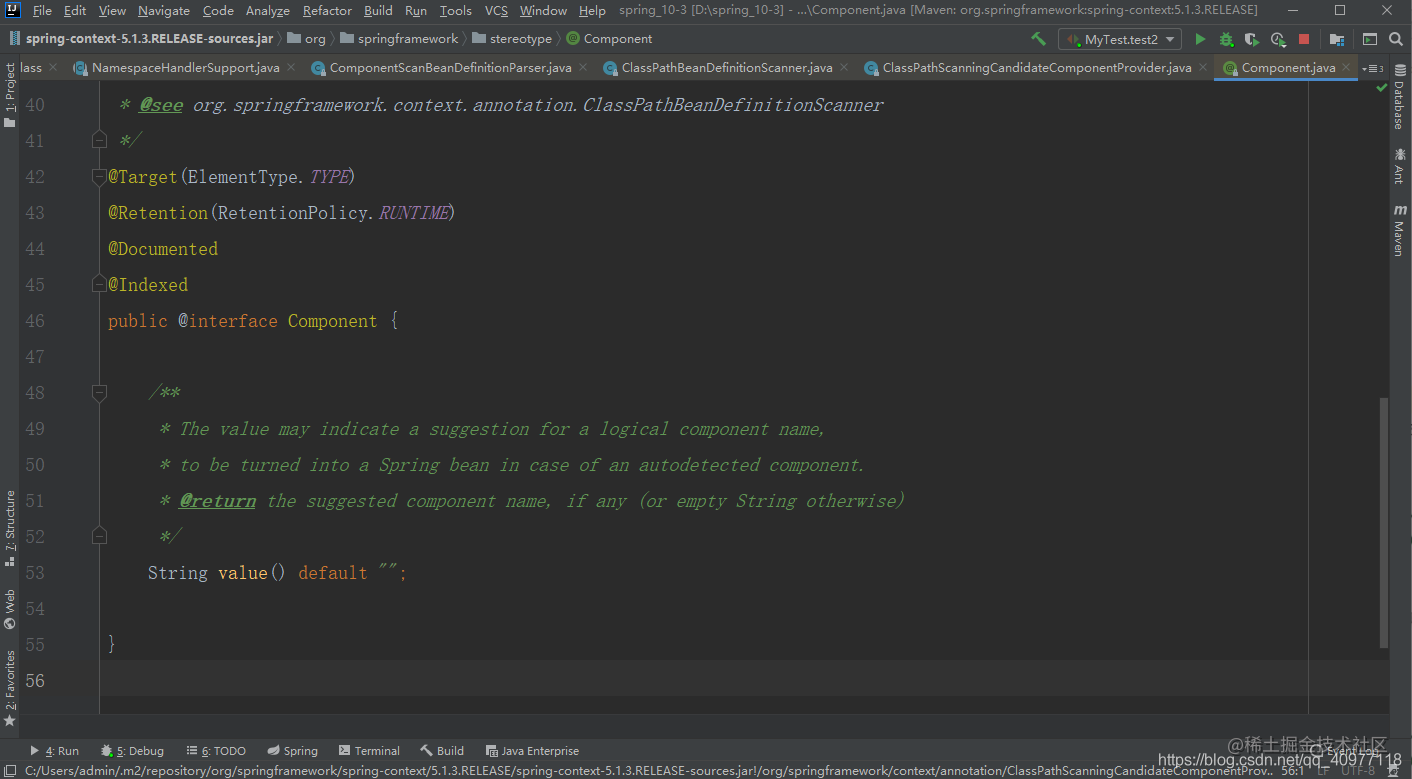Image resolution: width=1412 pixels, height=779 pixels.
Task: Collapse the javadoc fold at line 41
Action: coord(99,141)
